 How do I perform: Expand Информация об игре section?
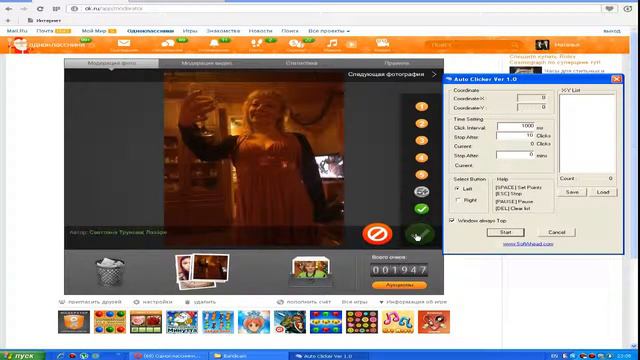(413, 302)
